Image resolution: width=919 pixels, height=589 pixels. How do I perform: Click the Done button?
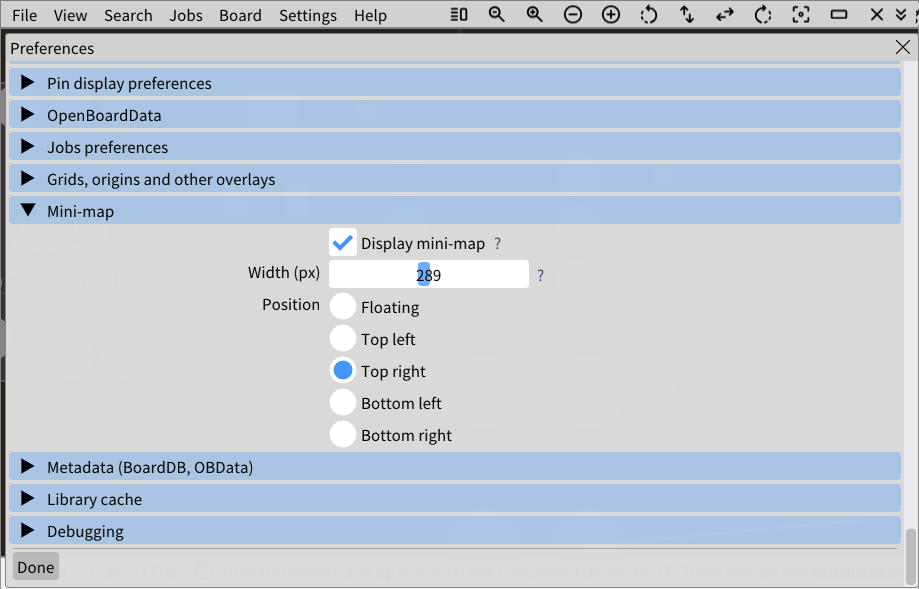coord(35,566)
